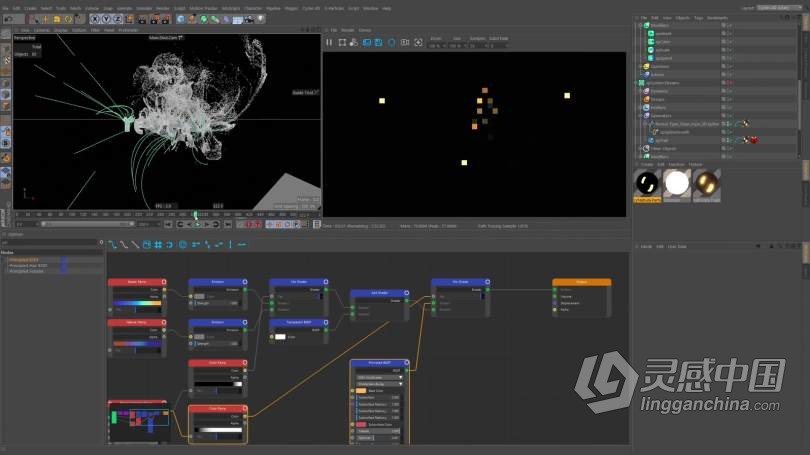Open the Render menu of the preview window
This screenshot has height=455, width=810.
click(x=348, y=30)
